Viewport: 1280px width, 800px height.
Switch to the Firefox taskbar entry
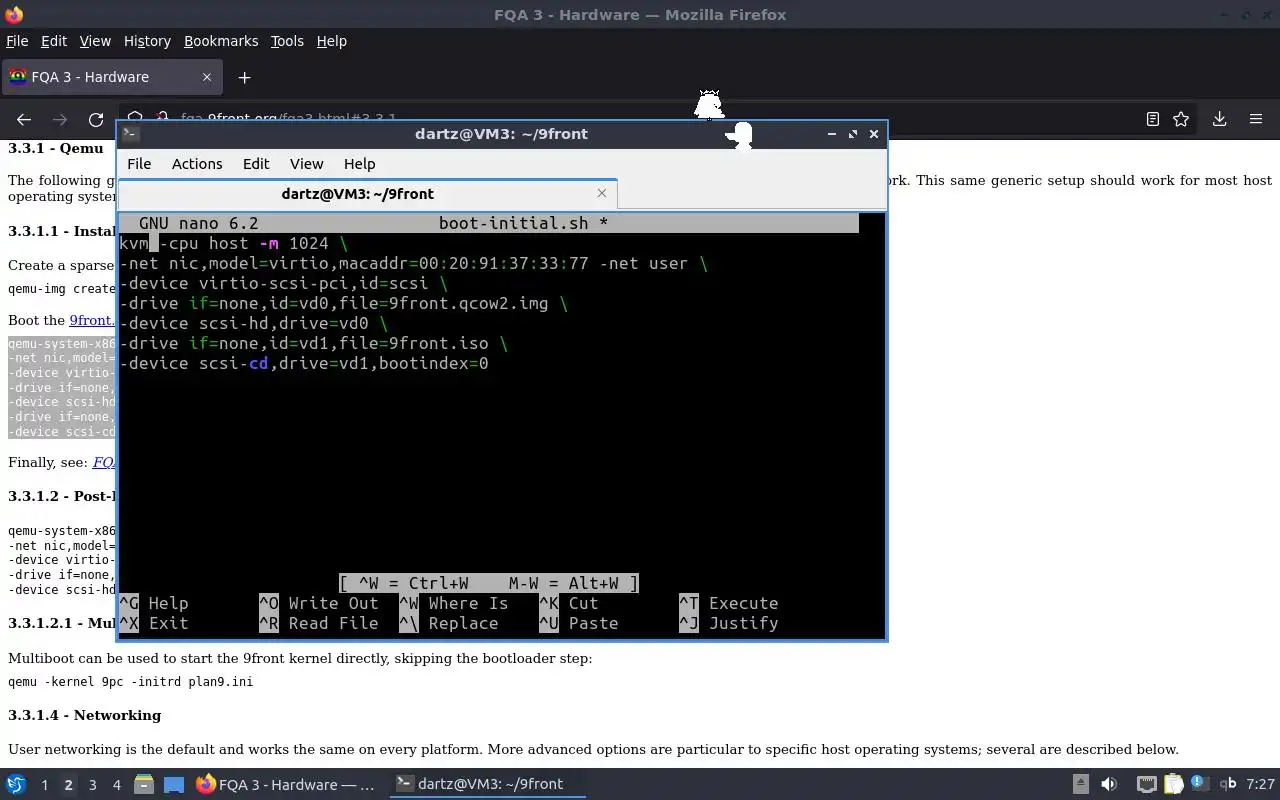point(286,784)
